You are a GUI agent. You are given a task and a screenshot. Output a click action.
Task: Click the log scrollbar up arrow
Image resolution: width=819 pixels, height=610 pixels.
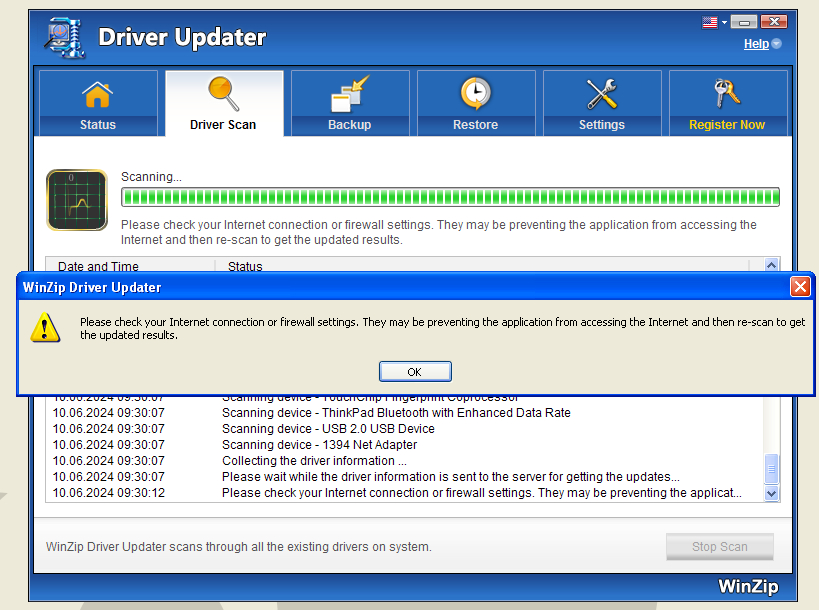point(771,264)
